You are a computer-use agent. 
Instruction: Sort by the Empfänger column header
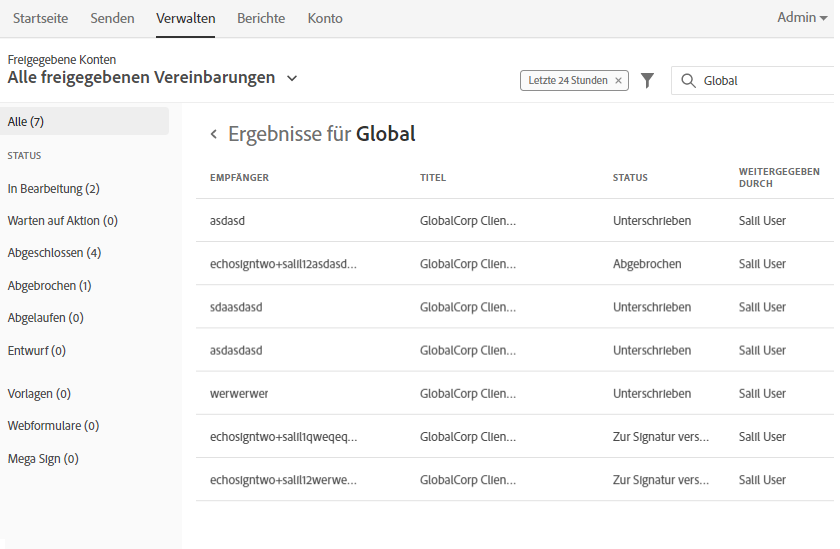[x=239, y=178]
